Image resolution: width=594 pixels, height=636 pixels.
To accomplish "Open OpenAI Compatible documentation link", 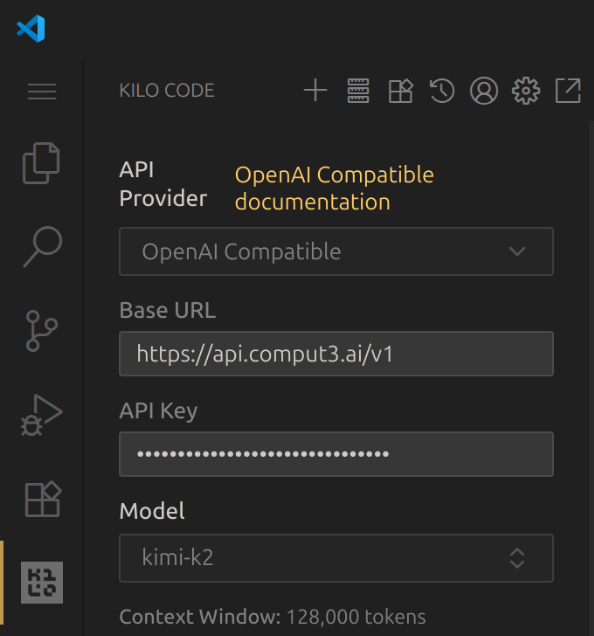I will [x=334, y=188].
